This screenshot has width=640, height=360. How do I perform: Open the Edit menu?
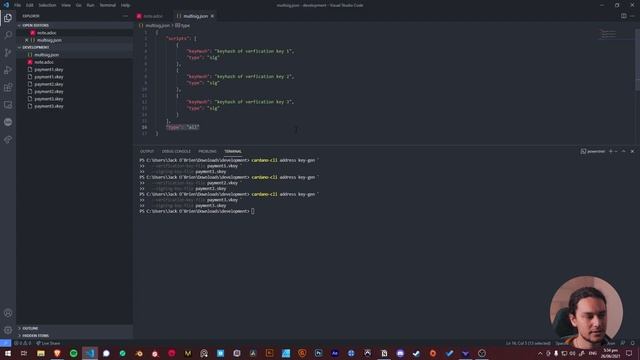pyautogui.click(x=29, y=5)
